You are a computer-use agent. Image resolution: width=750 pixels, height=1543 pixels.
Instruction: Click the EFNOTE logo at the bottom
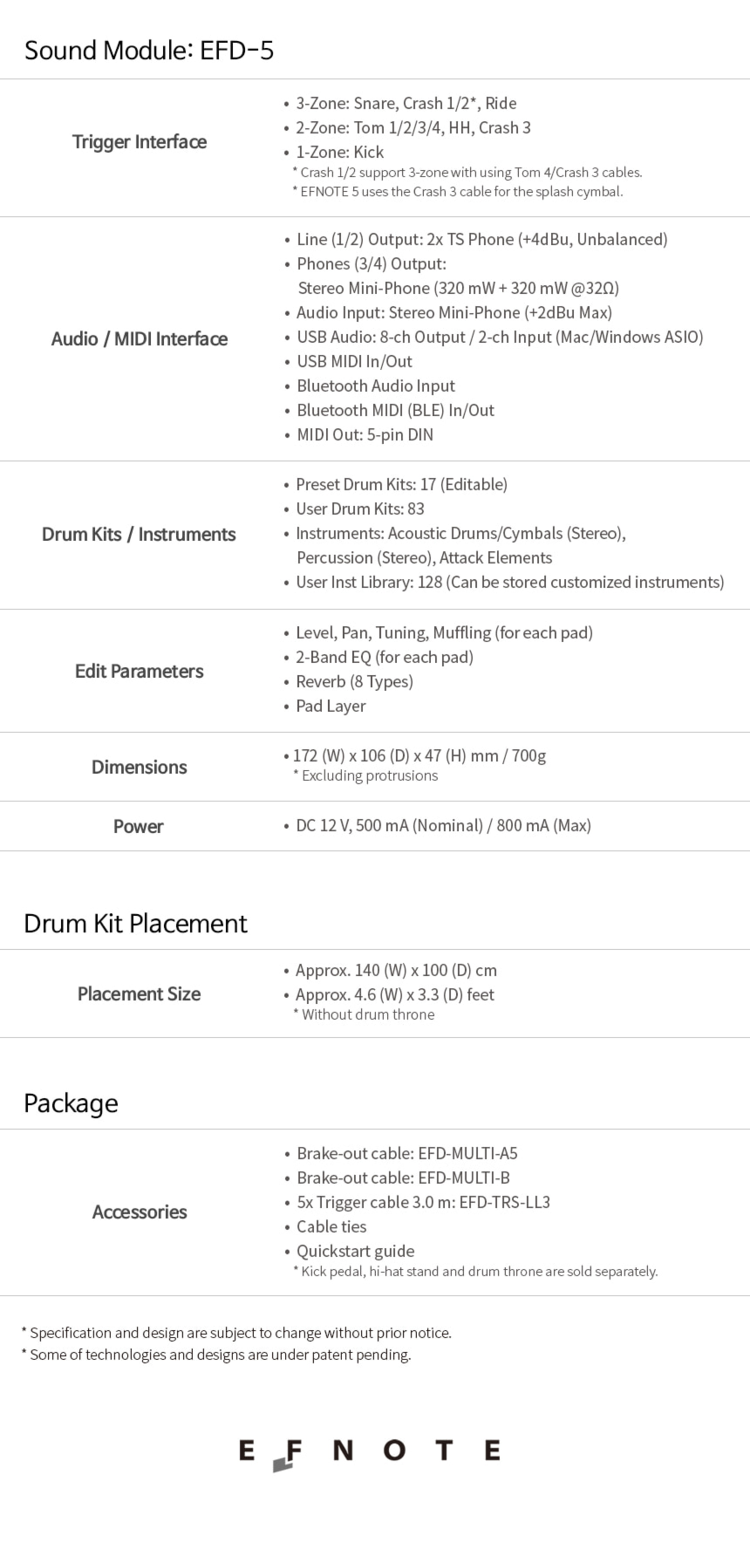point(369,1452)
